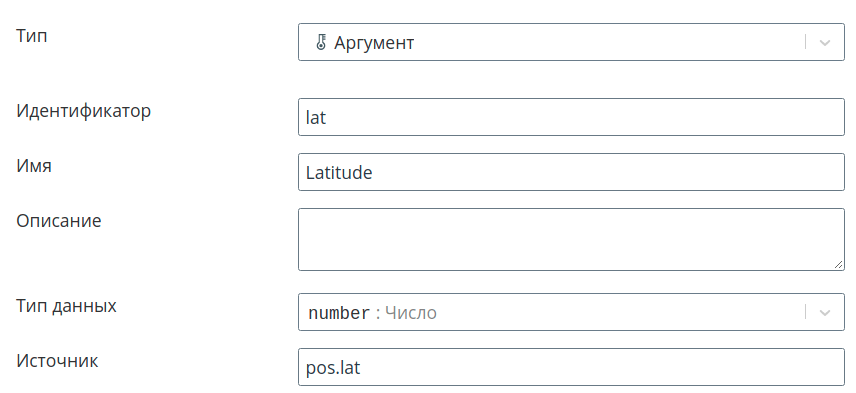Click the Тип данных field label
This screenshot has width=856, height=393.
(66, 306)
